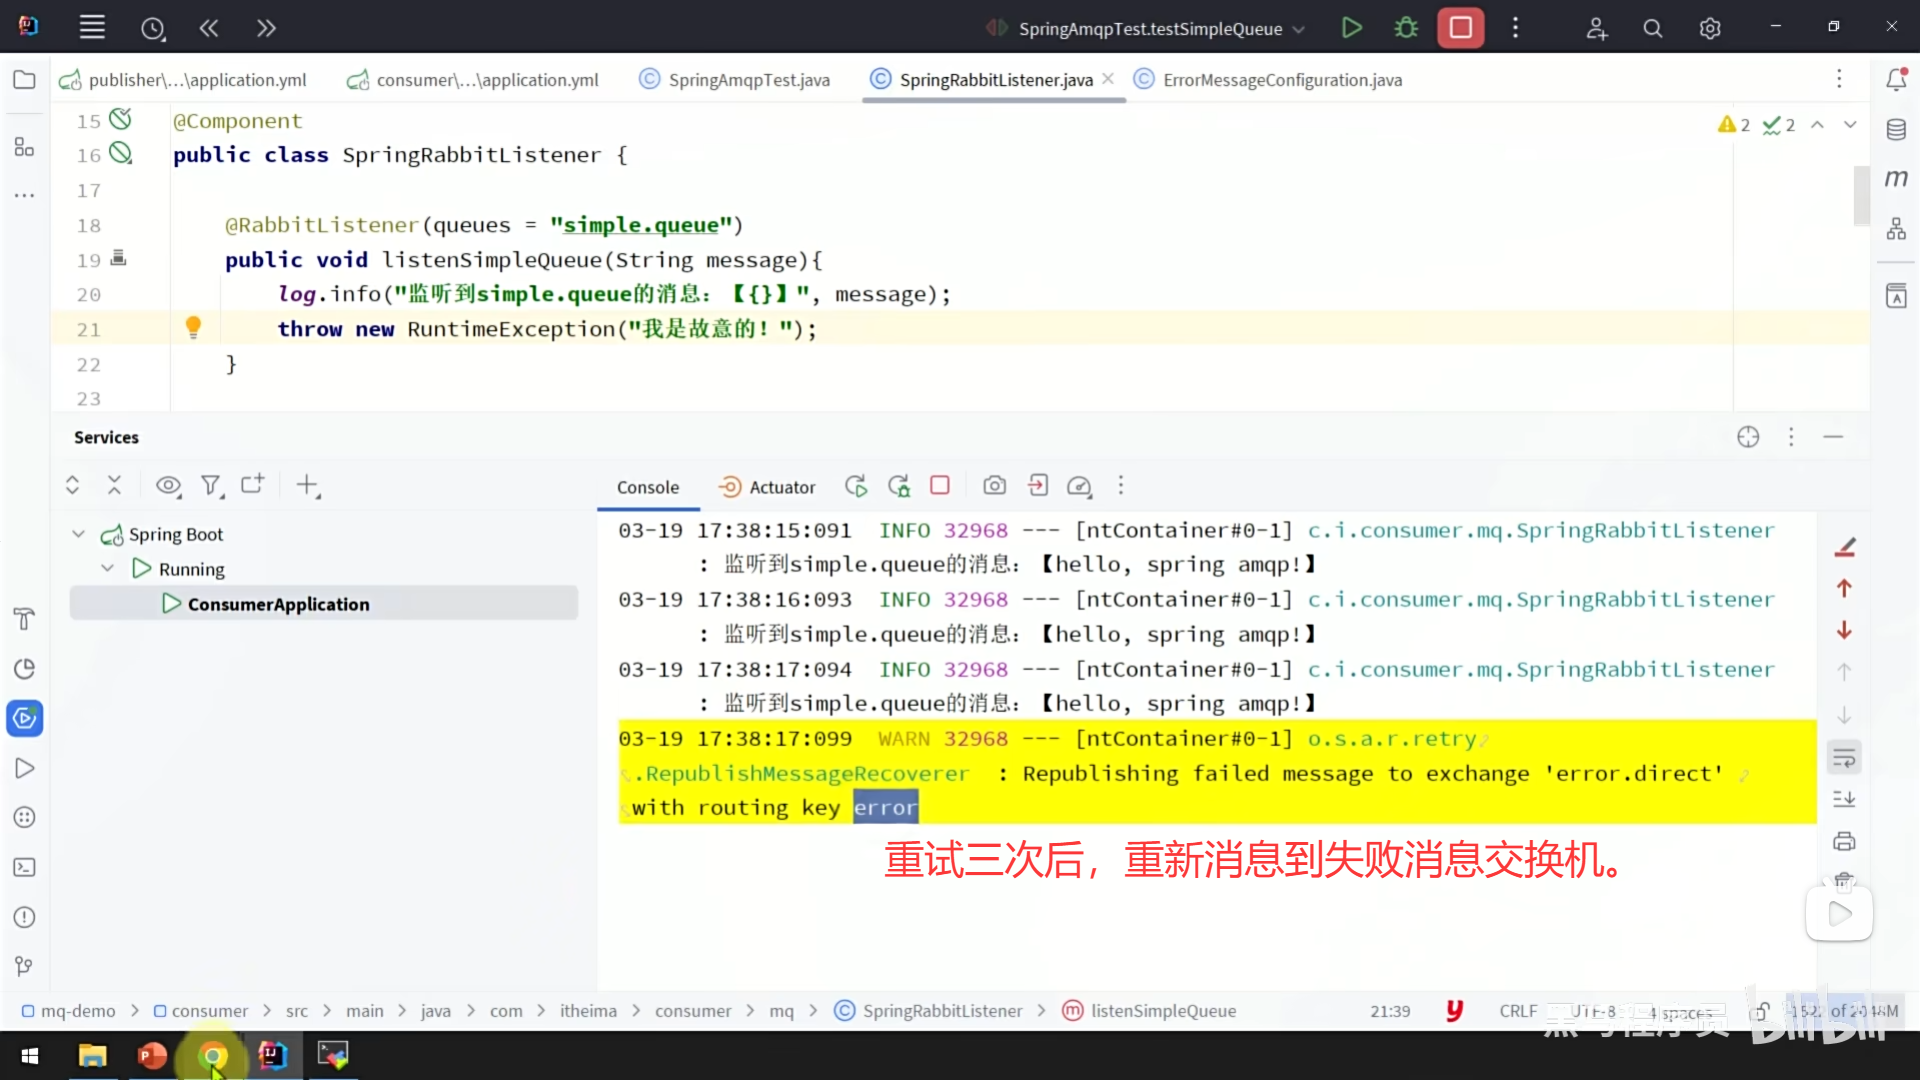The image size is (1920, 1080).
Task: Toggle the eye view options in Services
Action: click(x=168, y=486)
